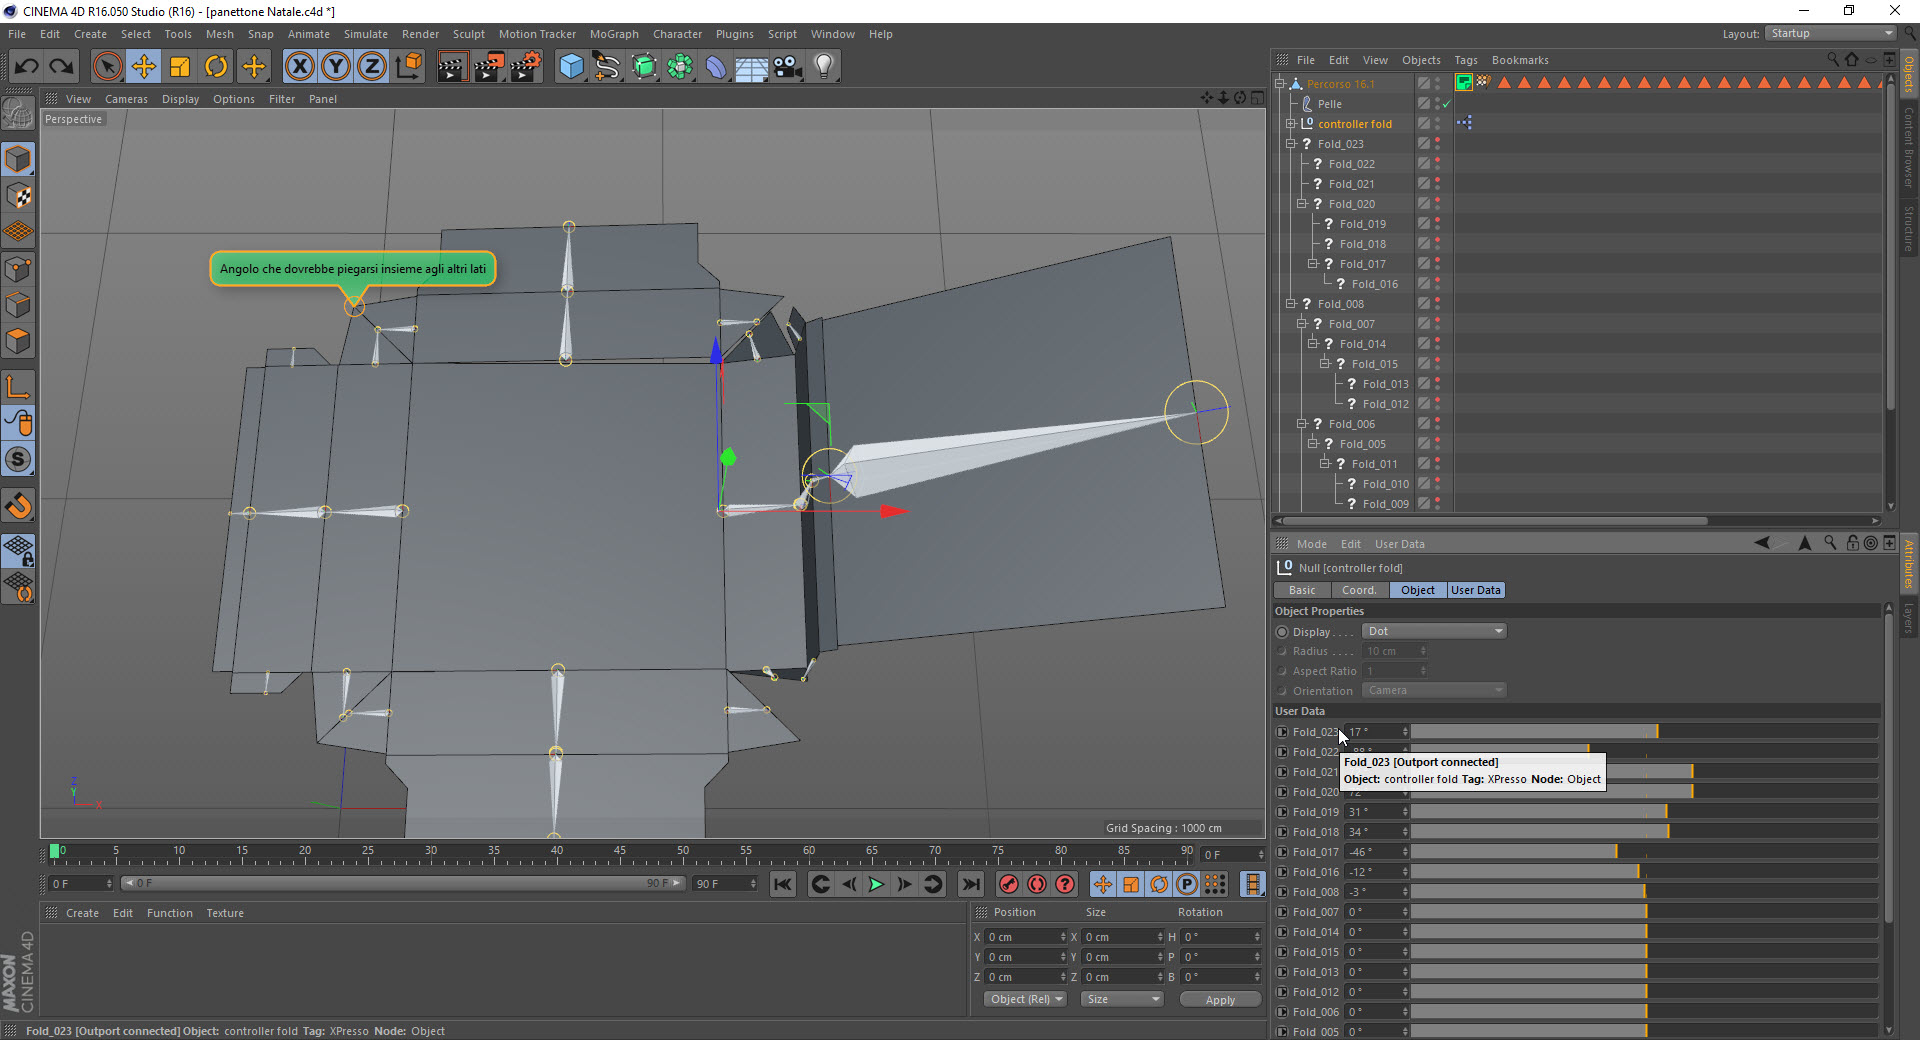
Task: Select the Scale tool
Action: (180, 67)
